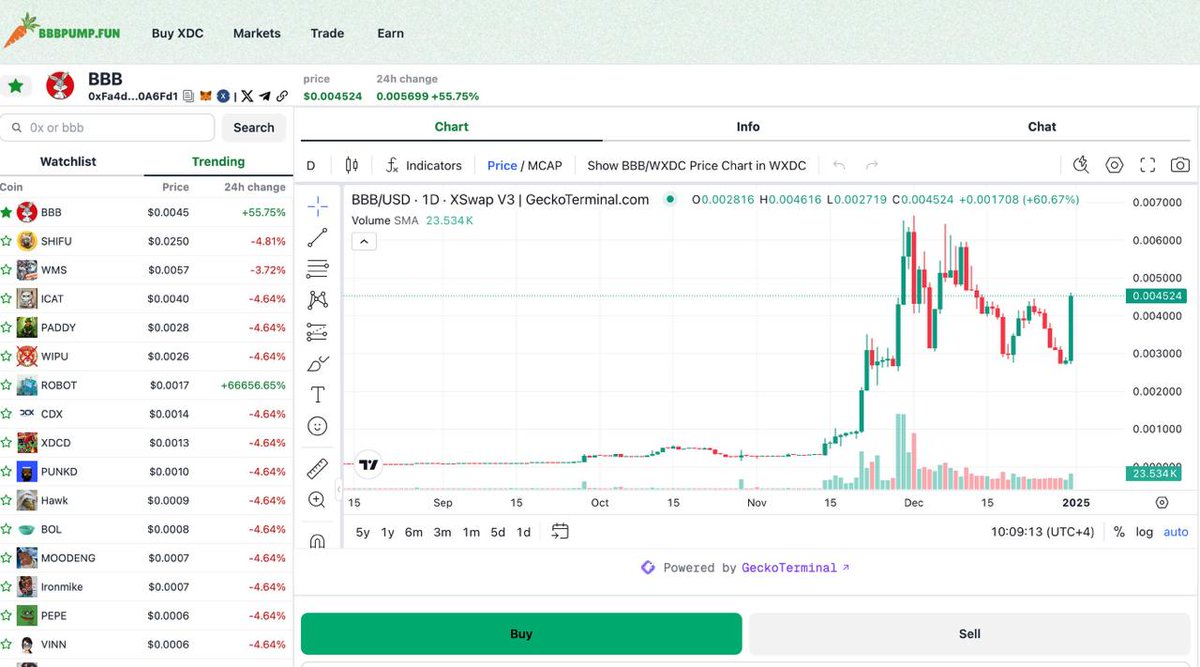Open the Info tab
The width and height of the screenshot is (1200, 667).
point(748,127)
